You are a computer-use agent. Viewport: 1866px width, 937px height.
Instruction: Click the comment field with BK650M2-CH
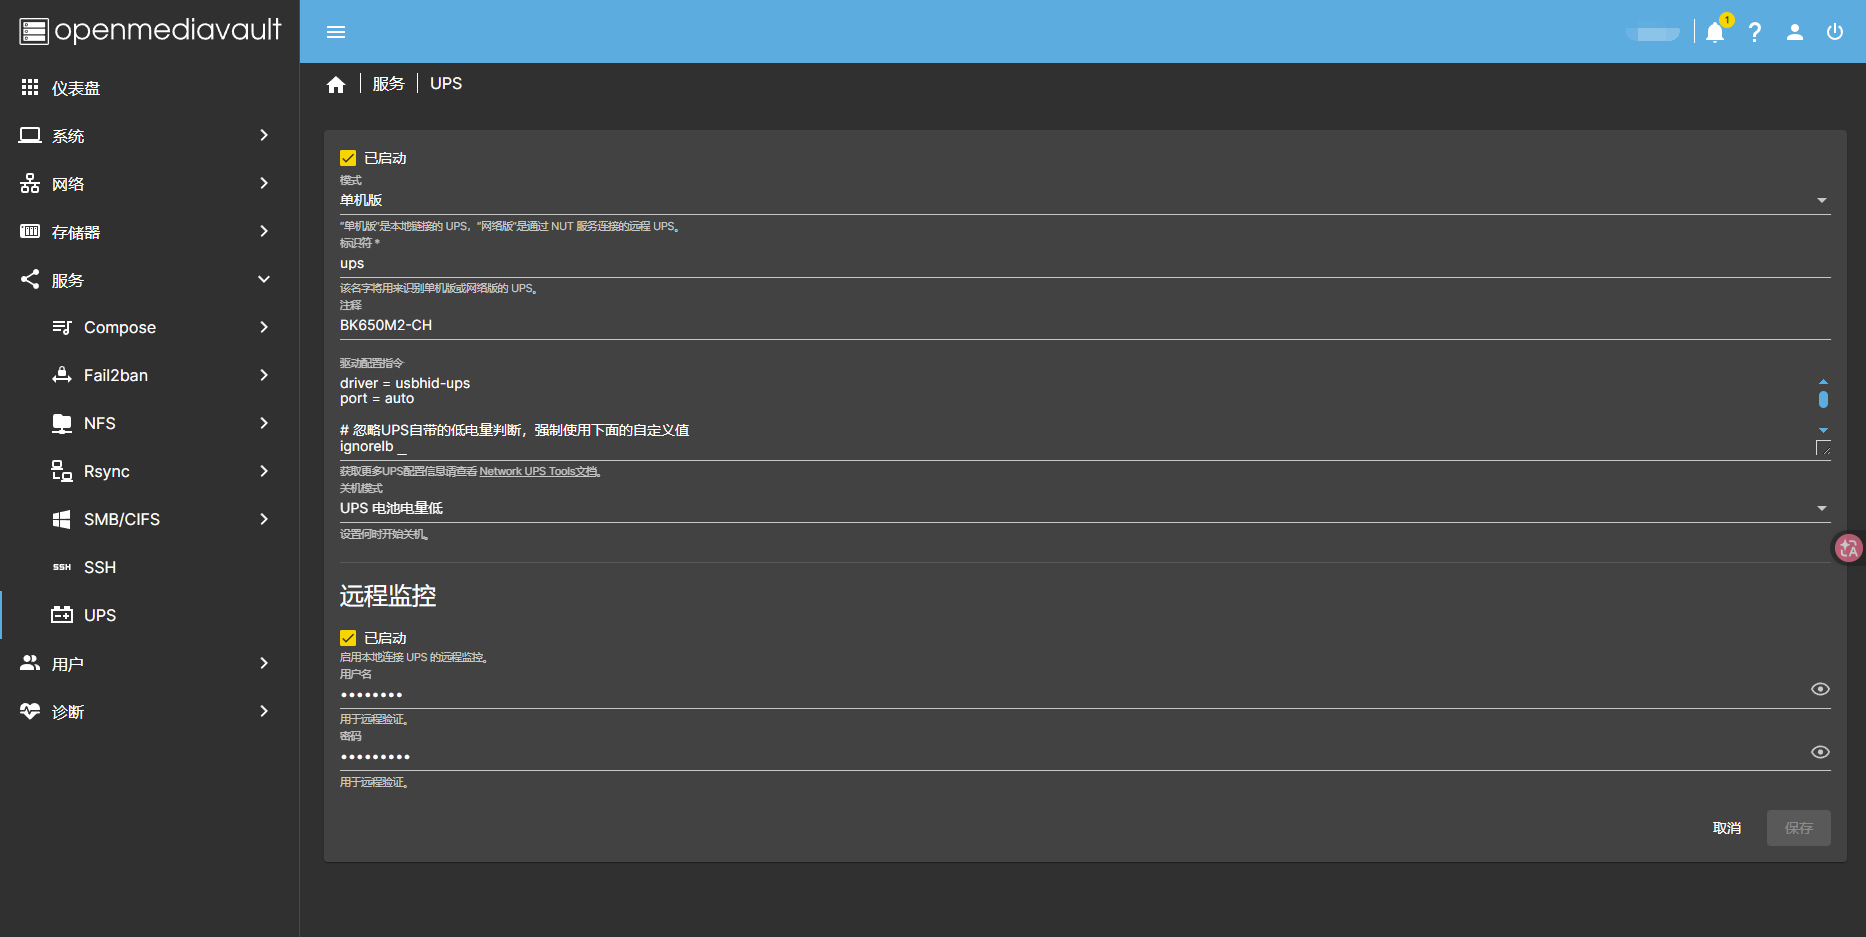(1085, 326)
